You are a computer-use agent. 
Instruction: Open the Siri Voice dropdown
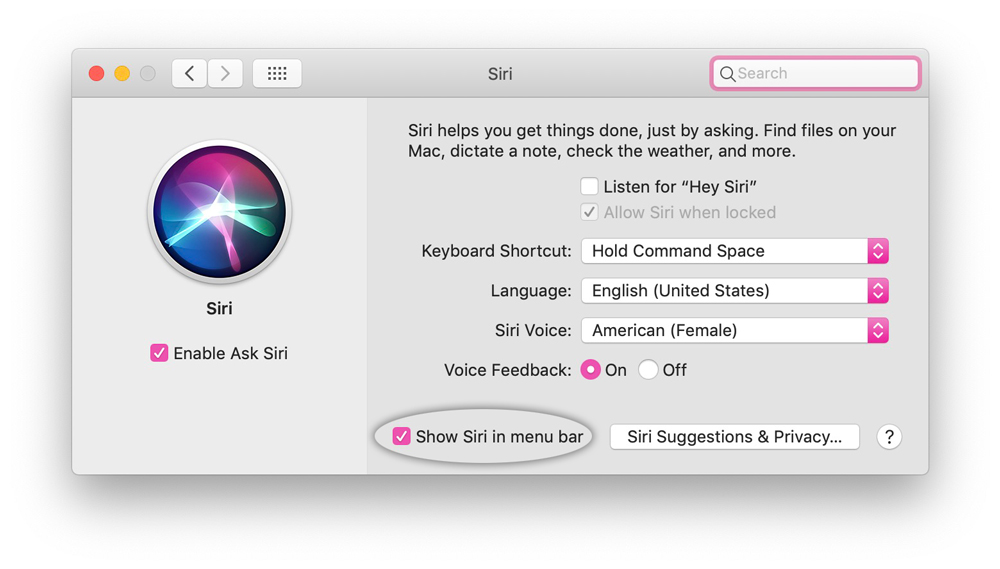click(735, 330)
